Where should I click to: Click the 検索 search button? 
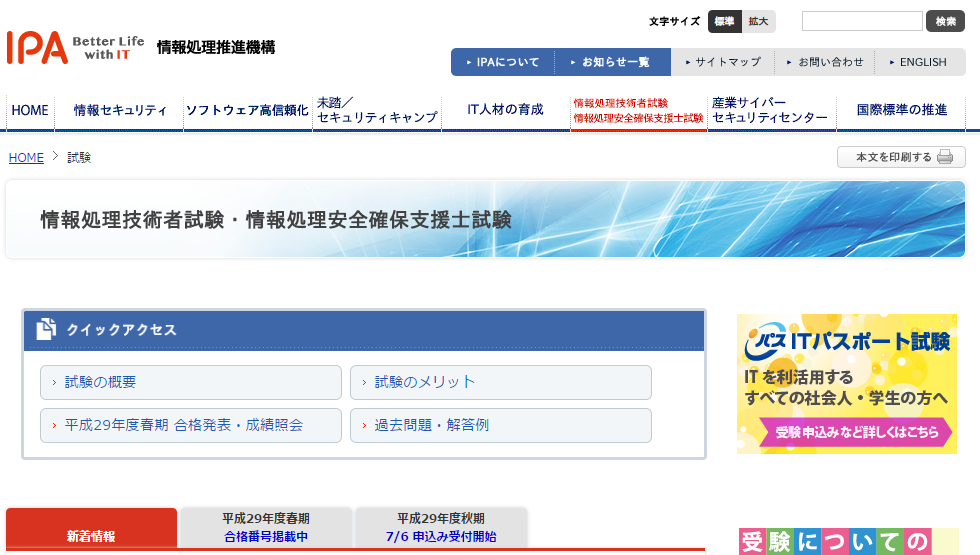pos(945,21)
